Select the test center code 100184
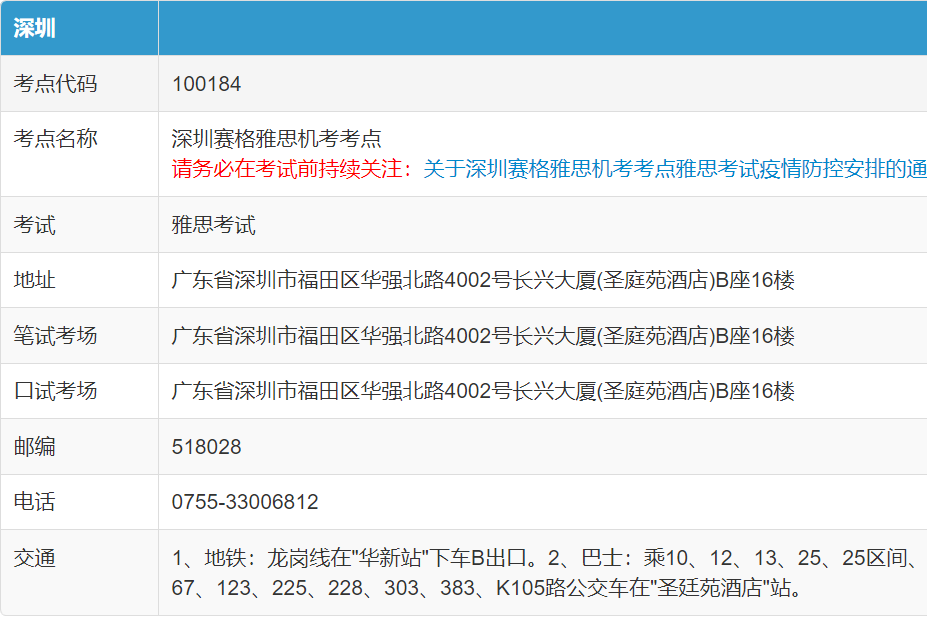The image size is (927, 617). click(x=206, y=84)
